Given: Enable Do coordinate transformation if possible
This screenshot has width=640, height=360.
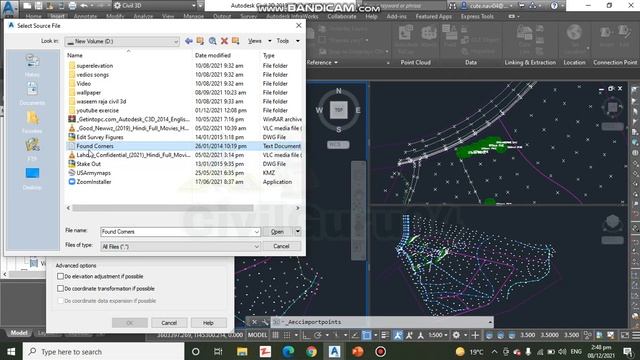Looking at the screenshot, I should click(60, 289).
